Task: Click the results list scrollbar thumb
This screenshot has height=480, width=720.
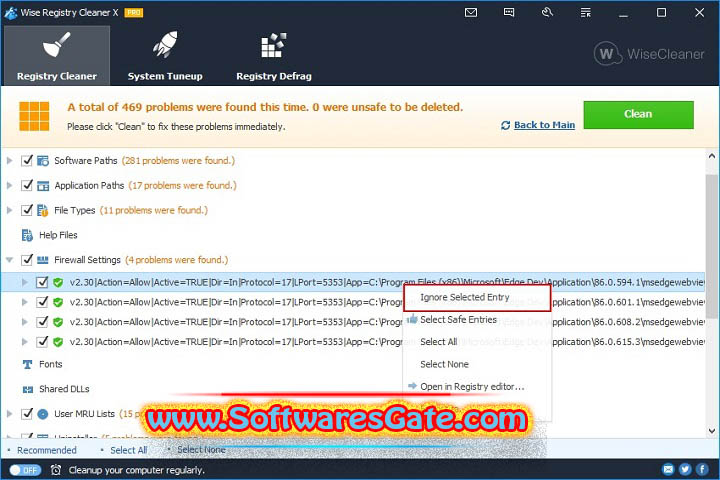Action: pyautogui.click(x=712, y=246)
